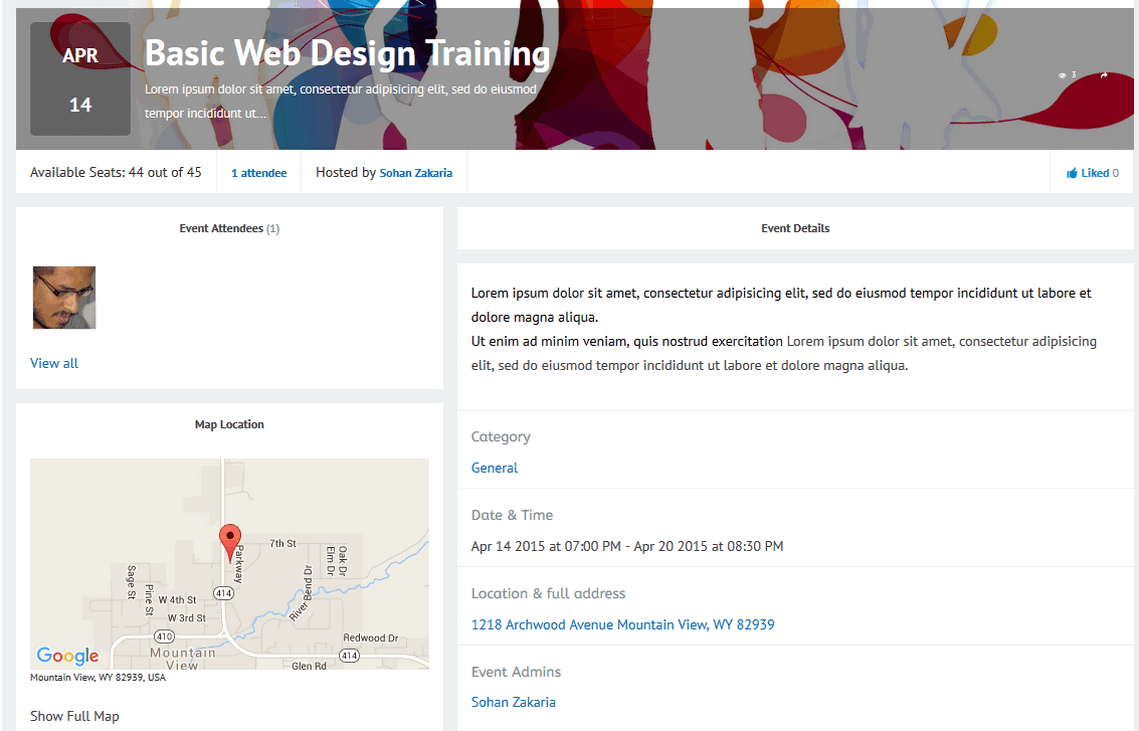This screenshot has height=731, width=1139.
Task: Open the '1 attendee' link
Action: click(259, 173)
